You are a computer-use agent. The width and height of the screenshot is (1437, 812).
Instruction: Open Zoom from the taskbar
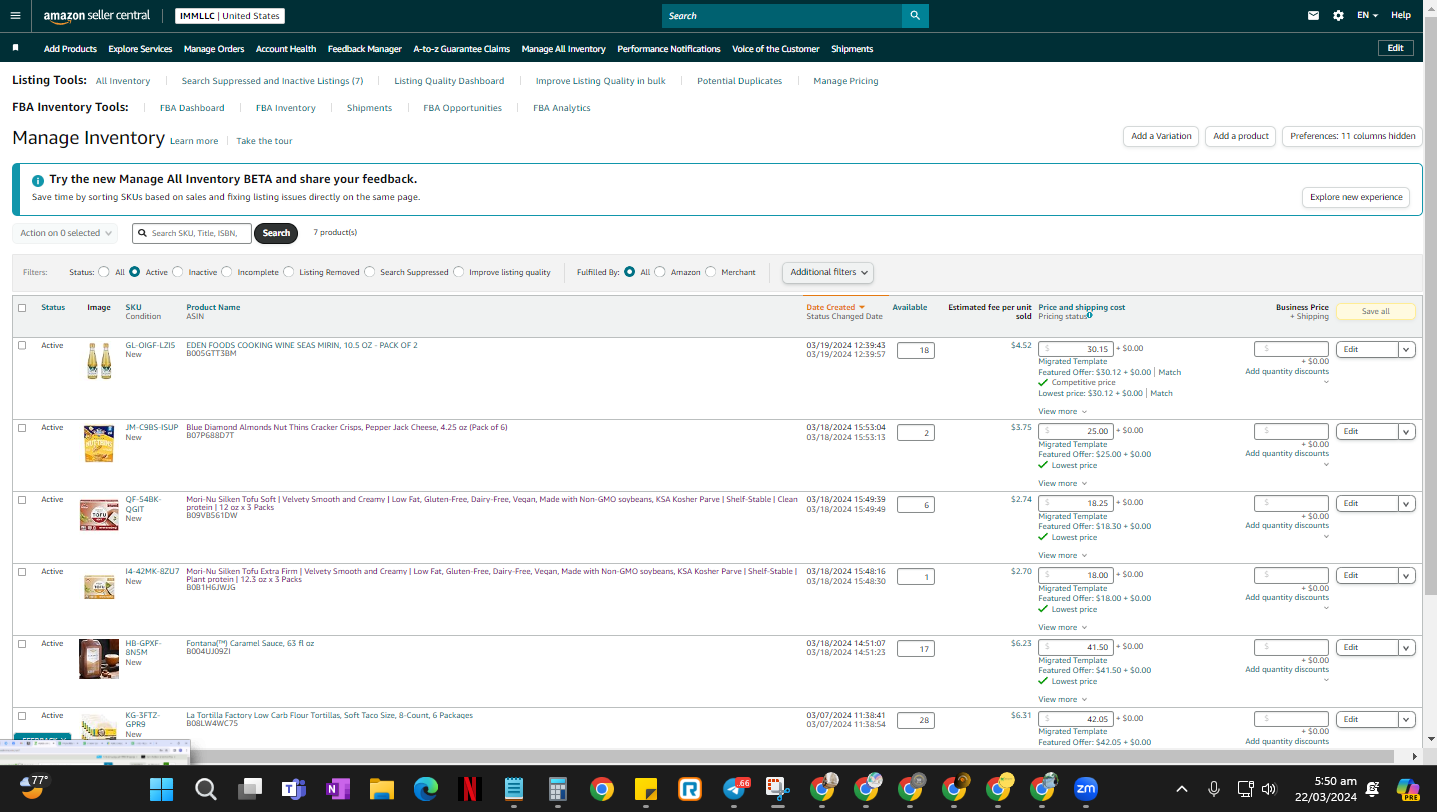point(1085,789)
